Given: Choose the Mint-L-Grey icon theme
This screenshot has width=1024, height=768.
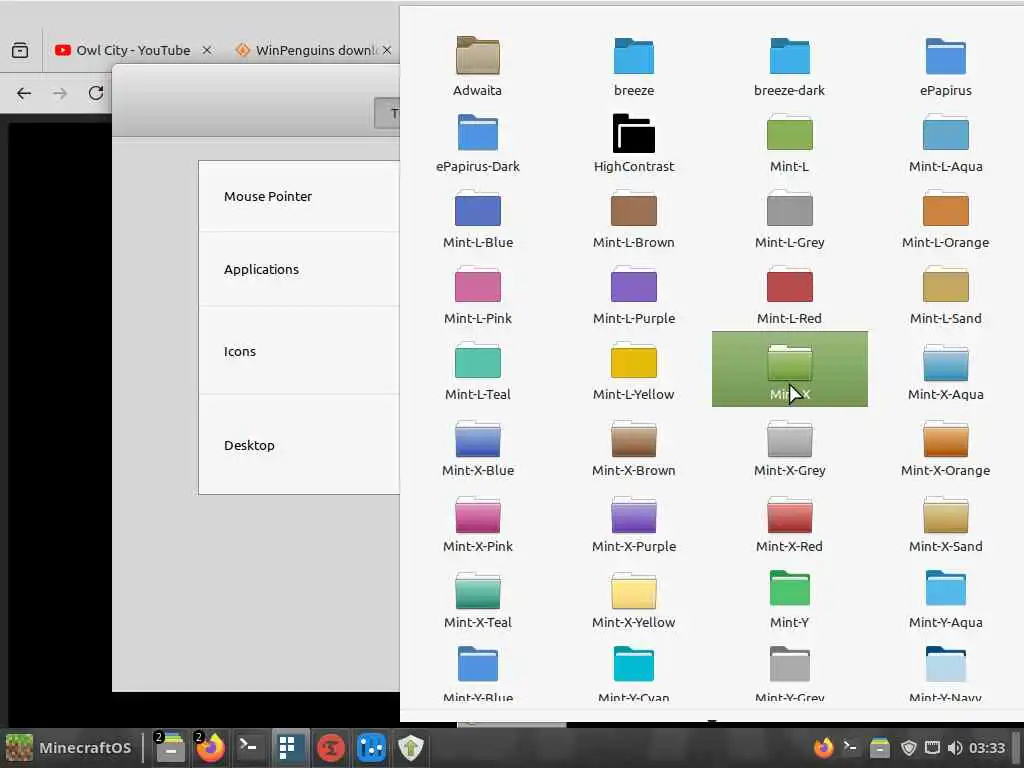Looking at the screenshot, I should pyautogui.click(x=790, y=217).
